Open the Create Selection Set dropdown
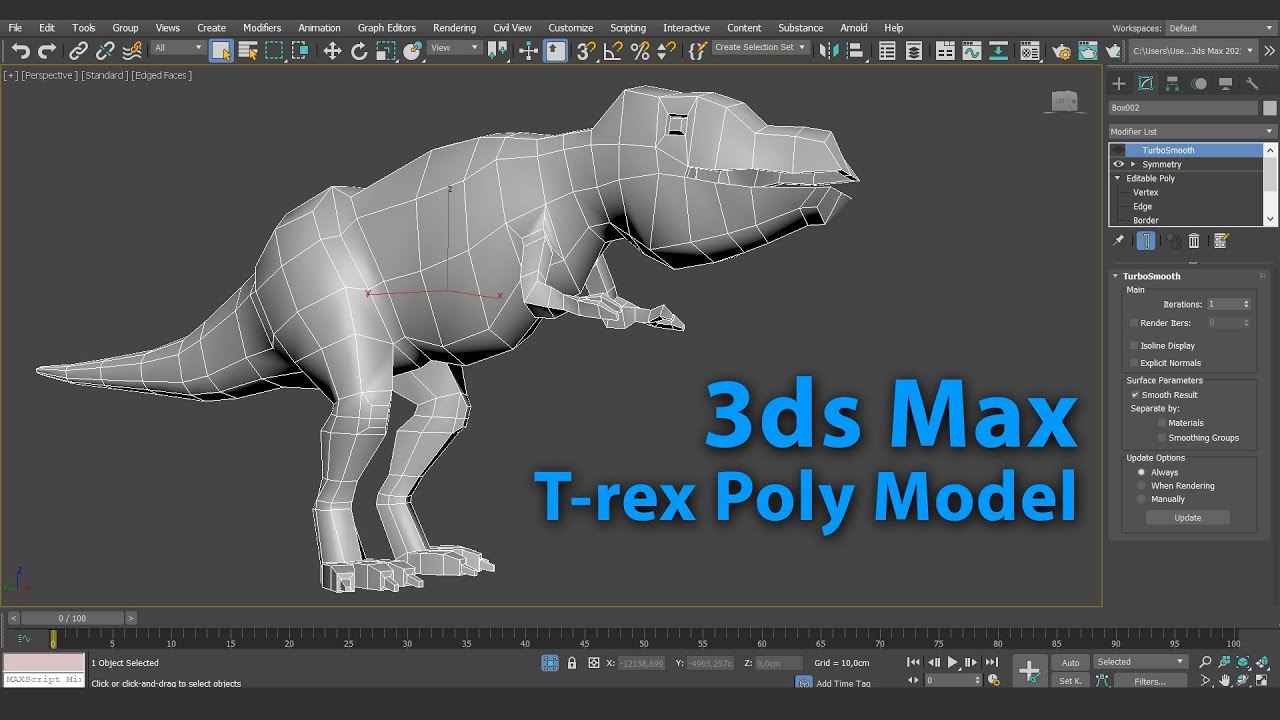1280x720 pixels. pyautogui.click(x=759, y=48)
